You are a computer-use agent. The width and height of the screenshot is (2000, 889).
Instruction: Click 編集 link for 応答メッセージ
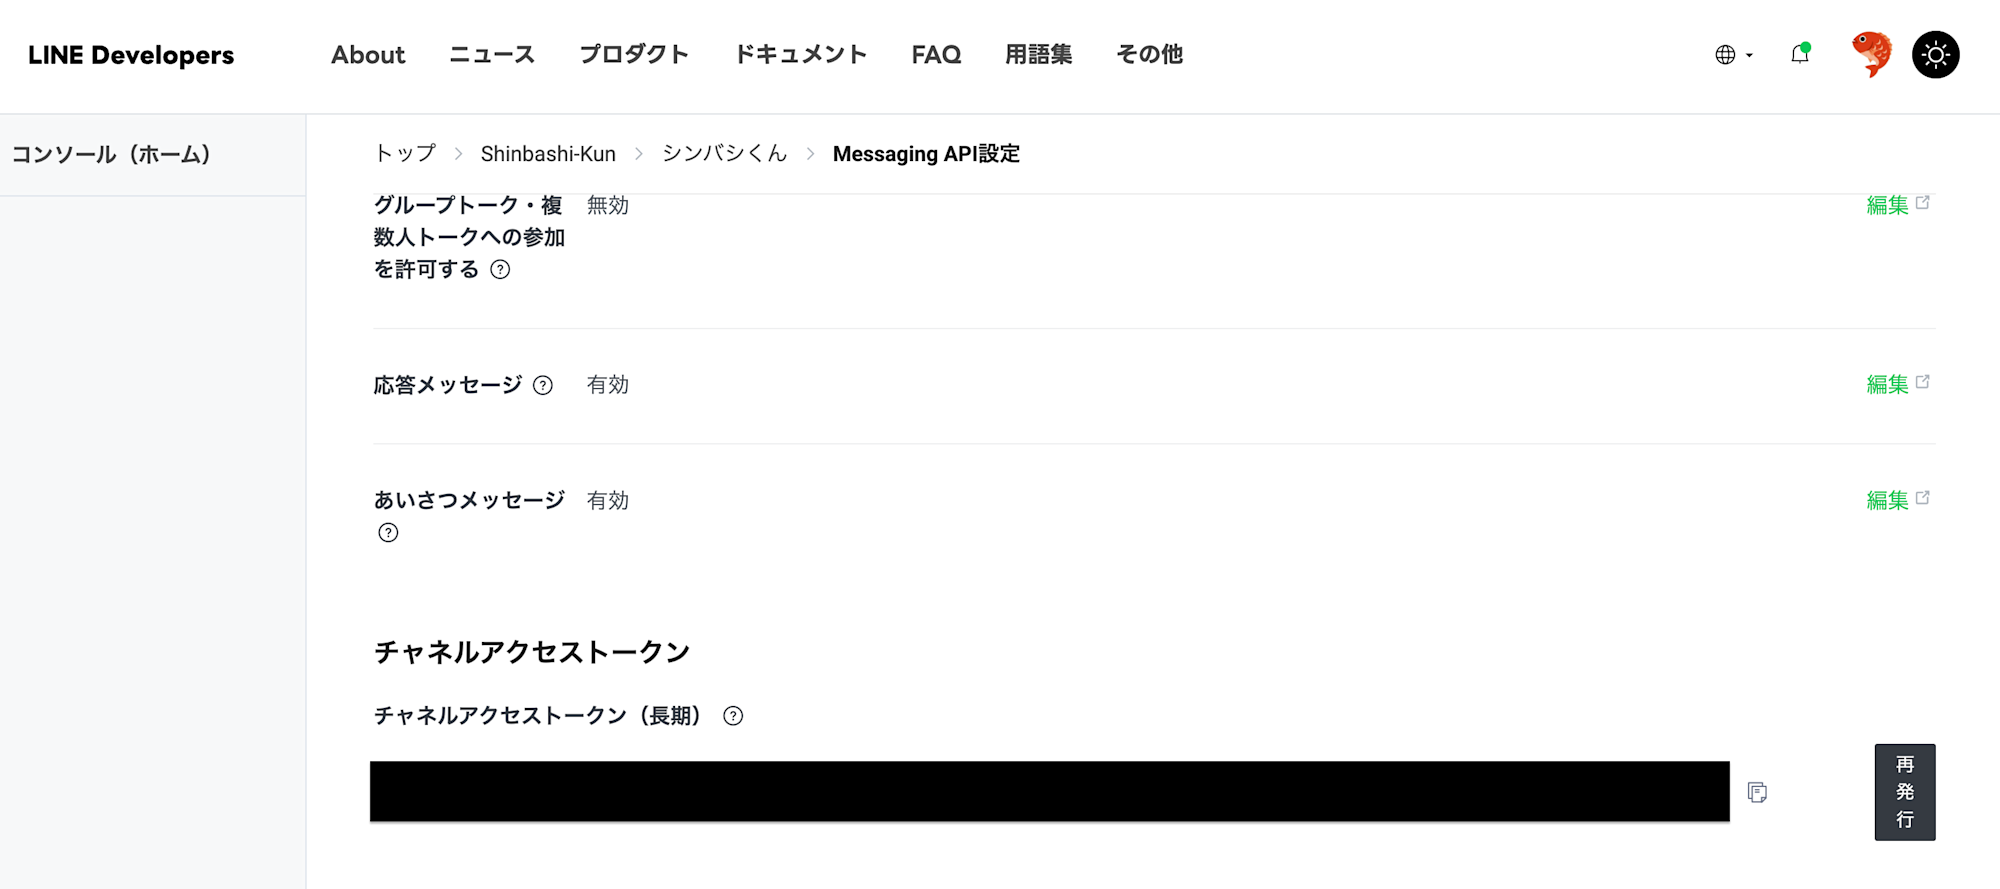coord(1897,384)
